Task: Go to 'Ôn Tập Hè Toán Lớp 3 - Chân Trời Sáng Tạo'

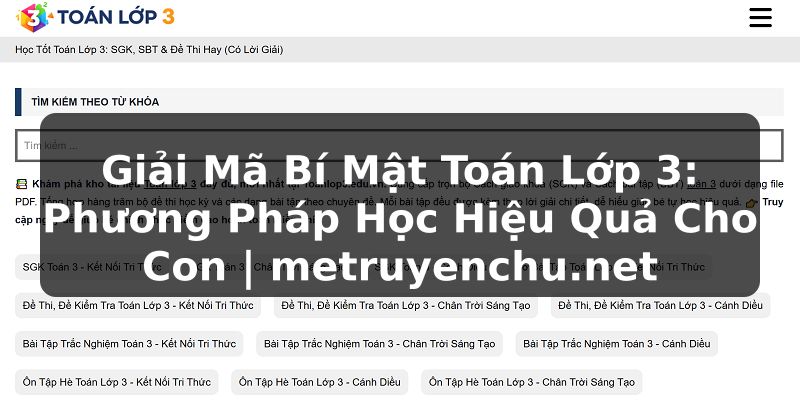Action: pyautogui.click(x=531, y=382)
